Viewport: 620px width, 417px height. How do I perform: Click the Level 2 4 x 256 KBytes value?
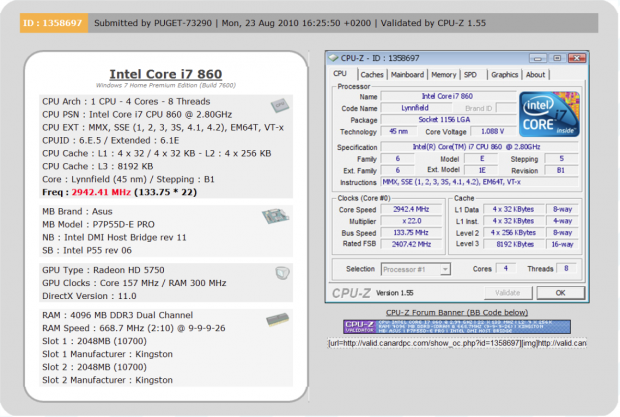pyautogui.click(x=513, y=233)
